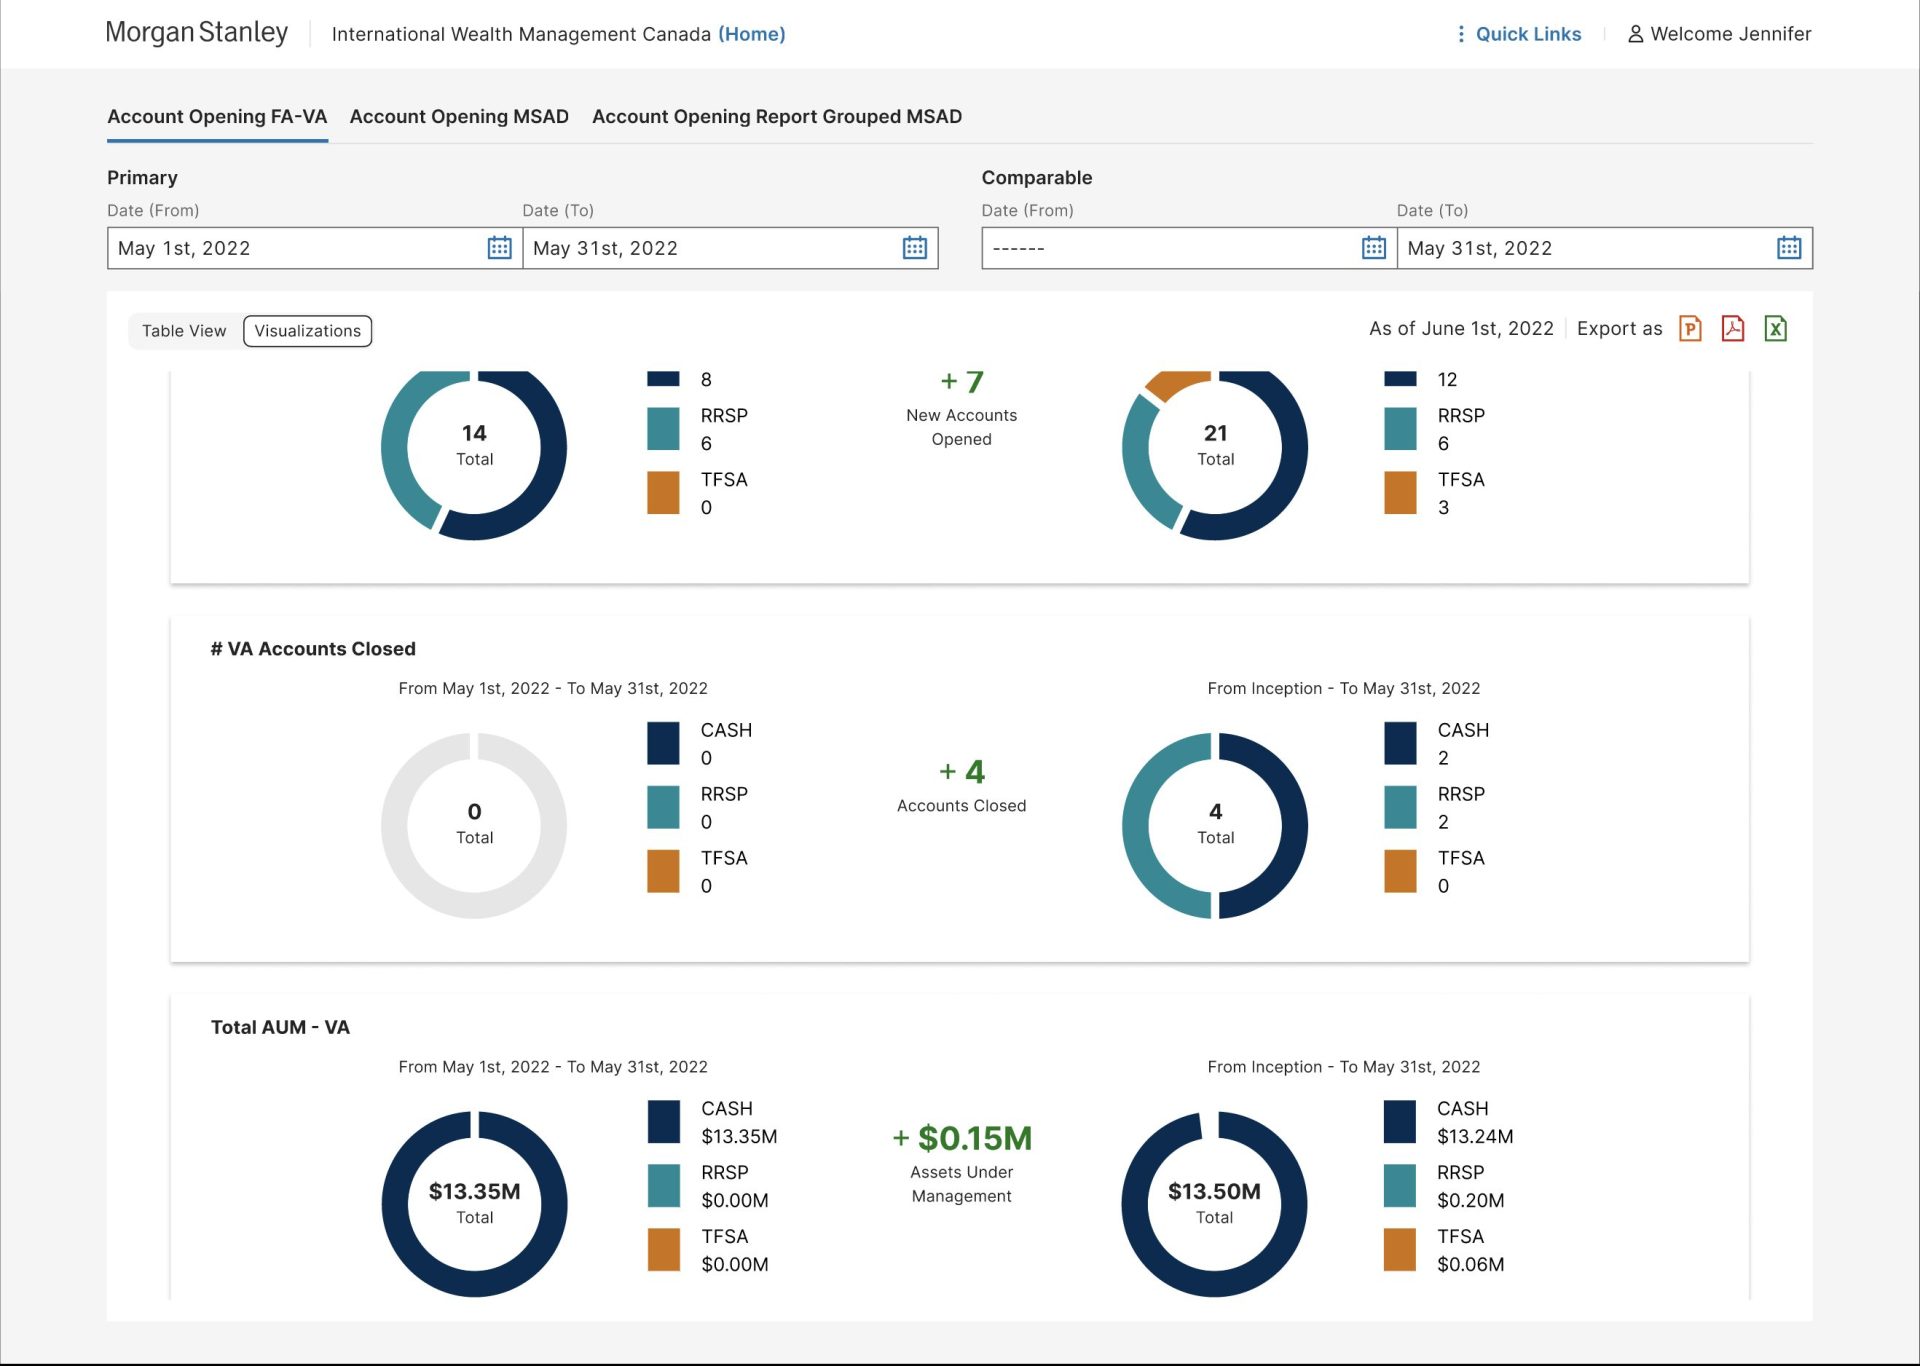Viewport: 1920px width, 1366px height.
Task: Click '# VA Accounts Closed' heading
Action: click(x=313, y=649)
